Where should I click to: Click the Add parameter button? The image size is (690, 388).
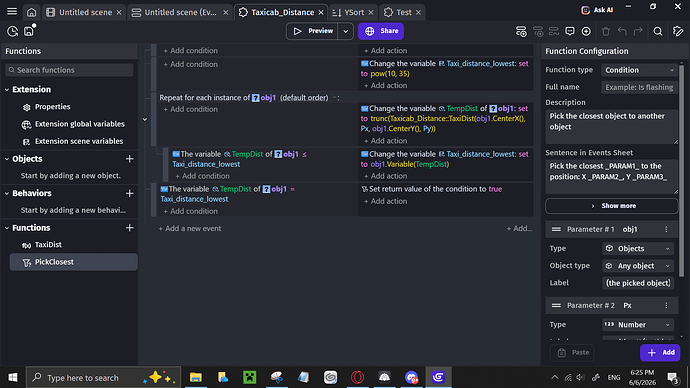point(660,352)
